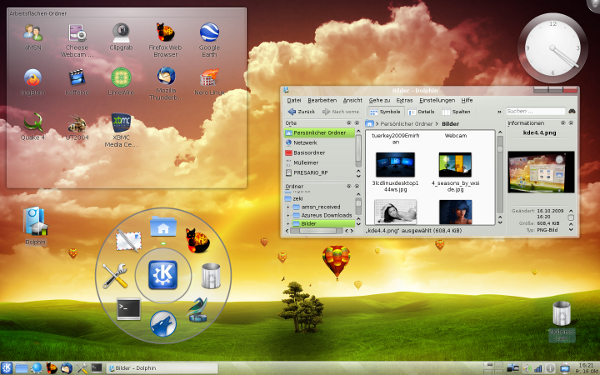This screenshot has width=600, height=375.
Task: Select the binoculars search icon in Dolphin
Action: click(x=572, y=111)
